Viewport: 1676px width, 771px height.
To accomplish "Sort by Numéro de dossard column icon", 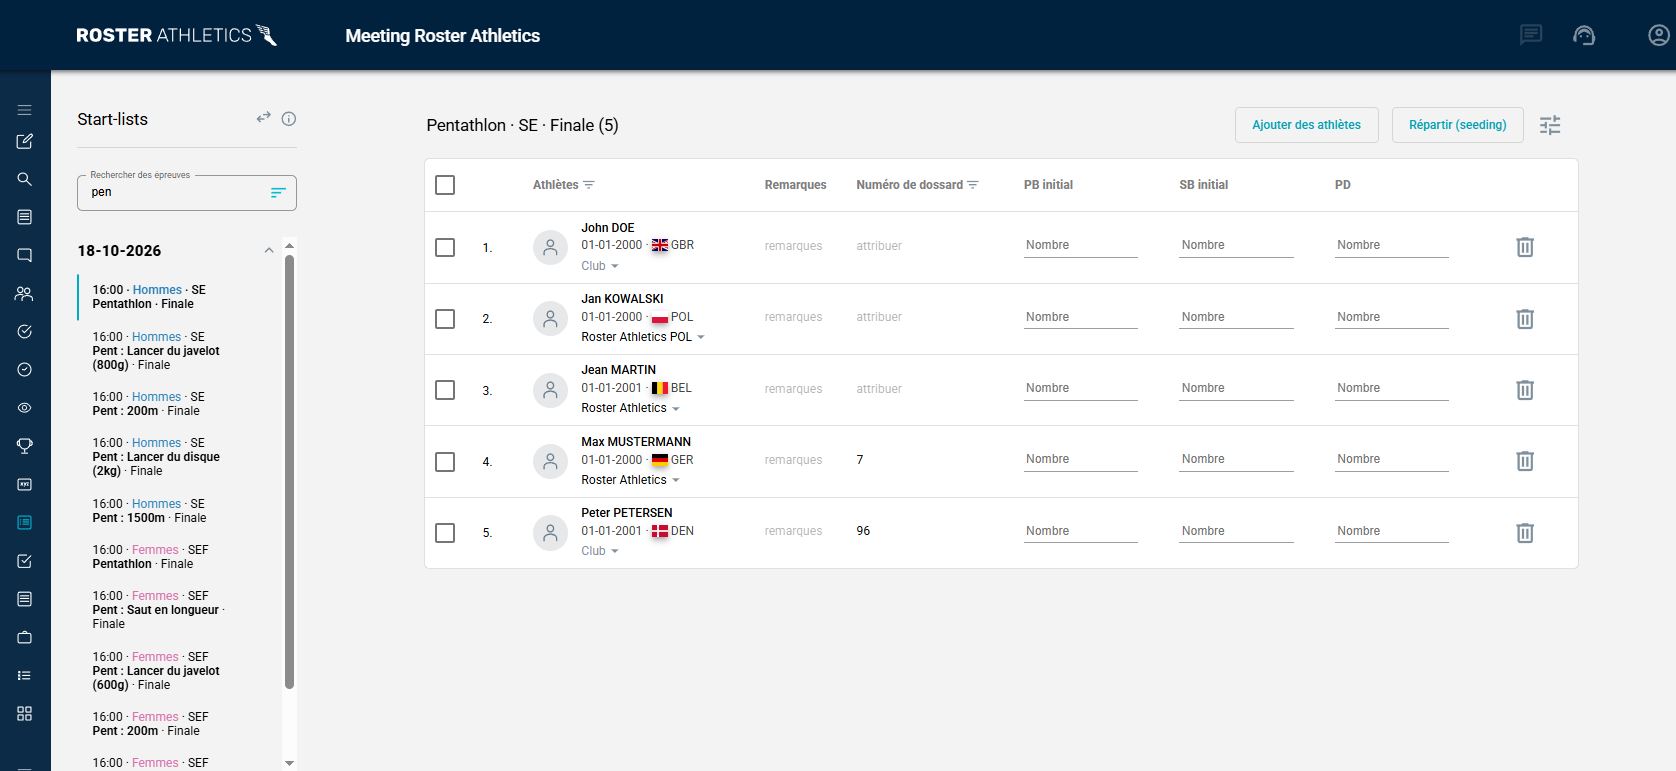I will click(x=973, y=185).
